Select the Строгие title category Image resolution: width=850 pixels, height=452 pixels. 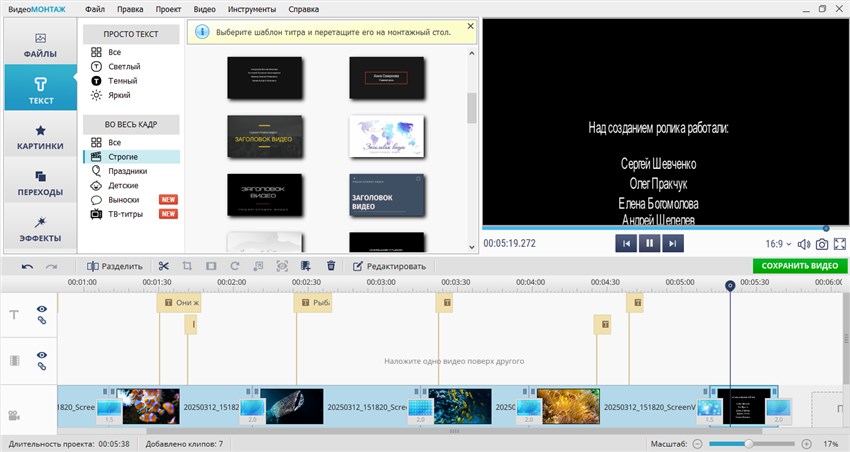click(x=123, y=157)
